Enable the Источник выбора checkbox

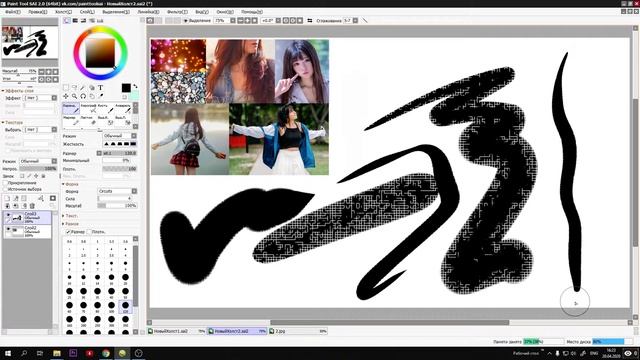coord(5,189)
